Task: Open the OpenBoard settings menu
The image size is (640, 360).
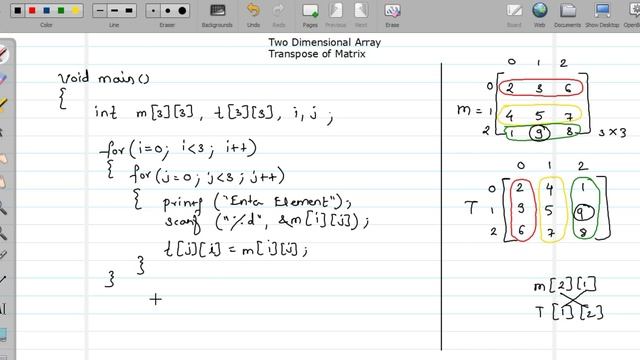Action: click(633, 15)
